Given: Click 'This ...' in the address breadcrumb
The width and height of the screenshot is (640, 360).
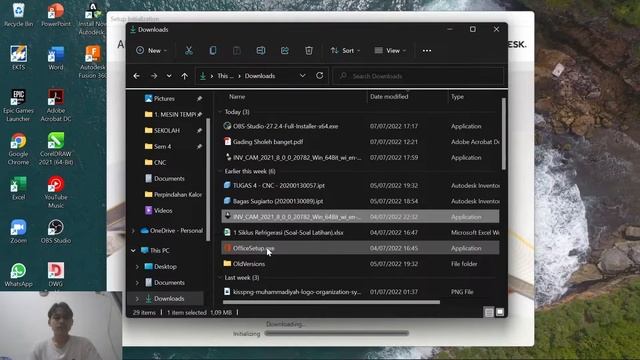Looking at the screenshot, I should (225, 76).
